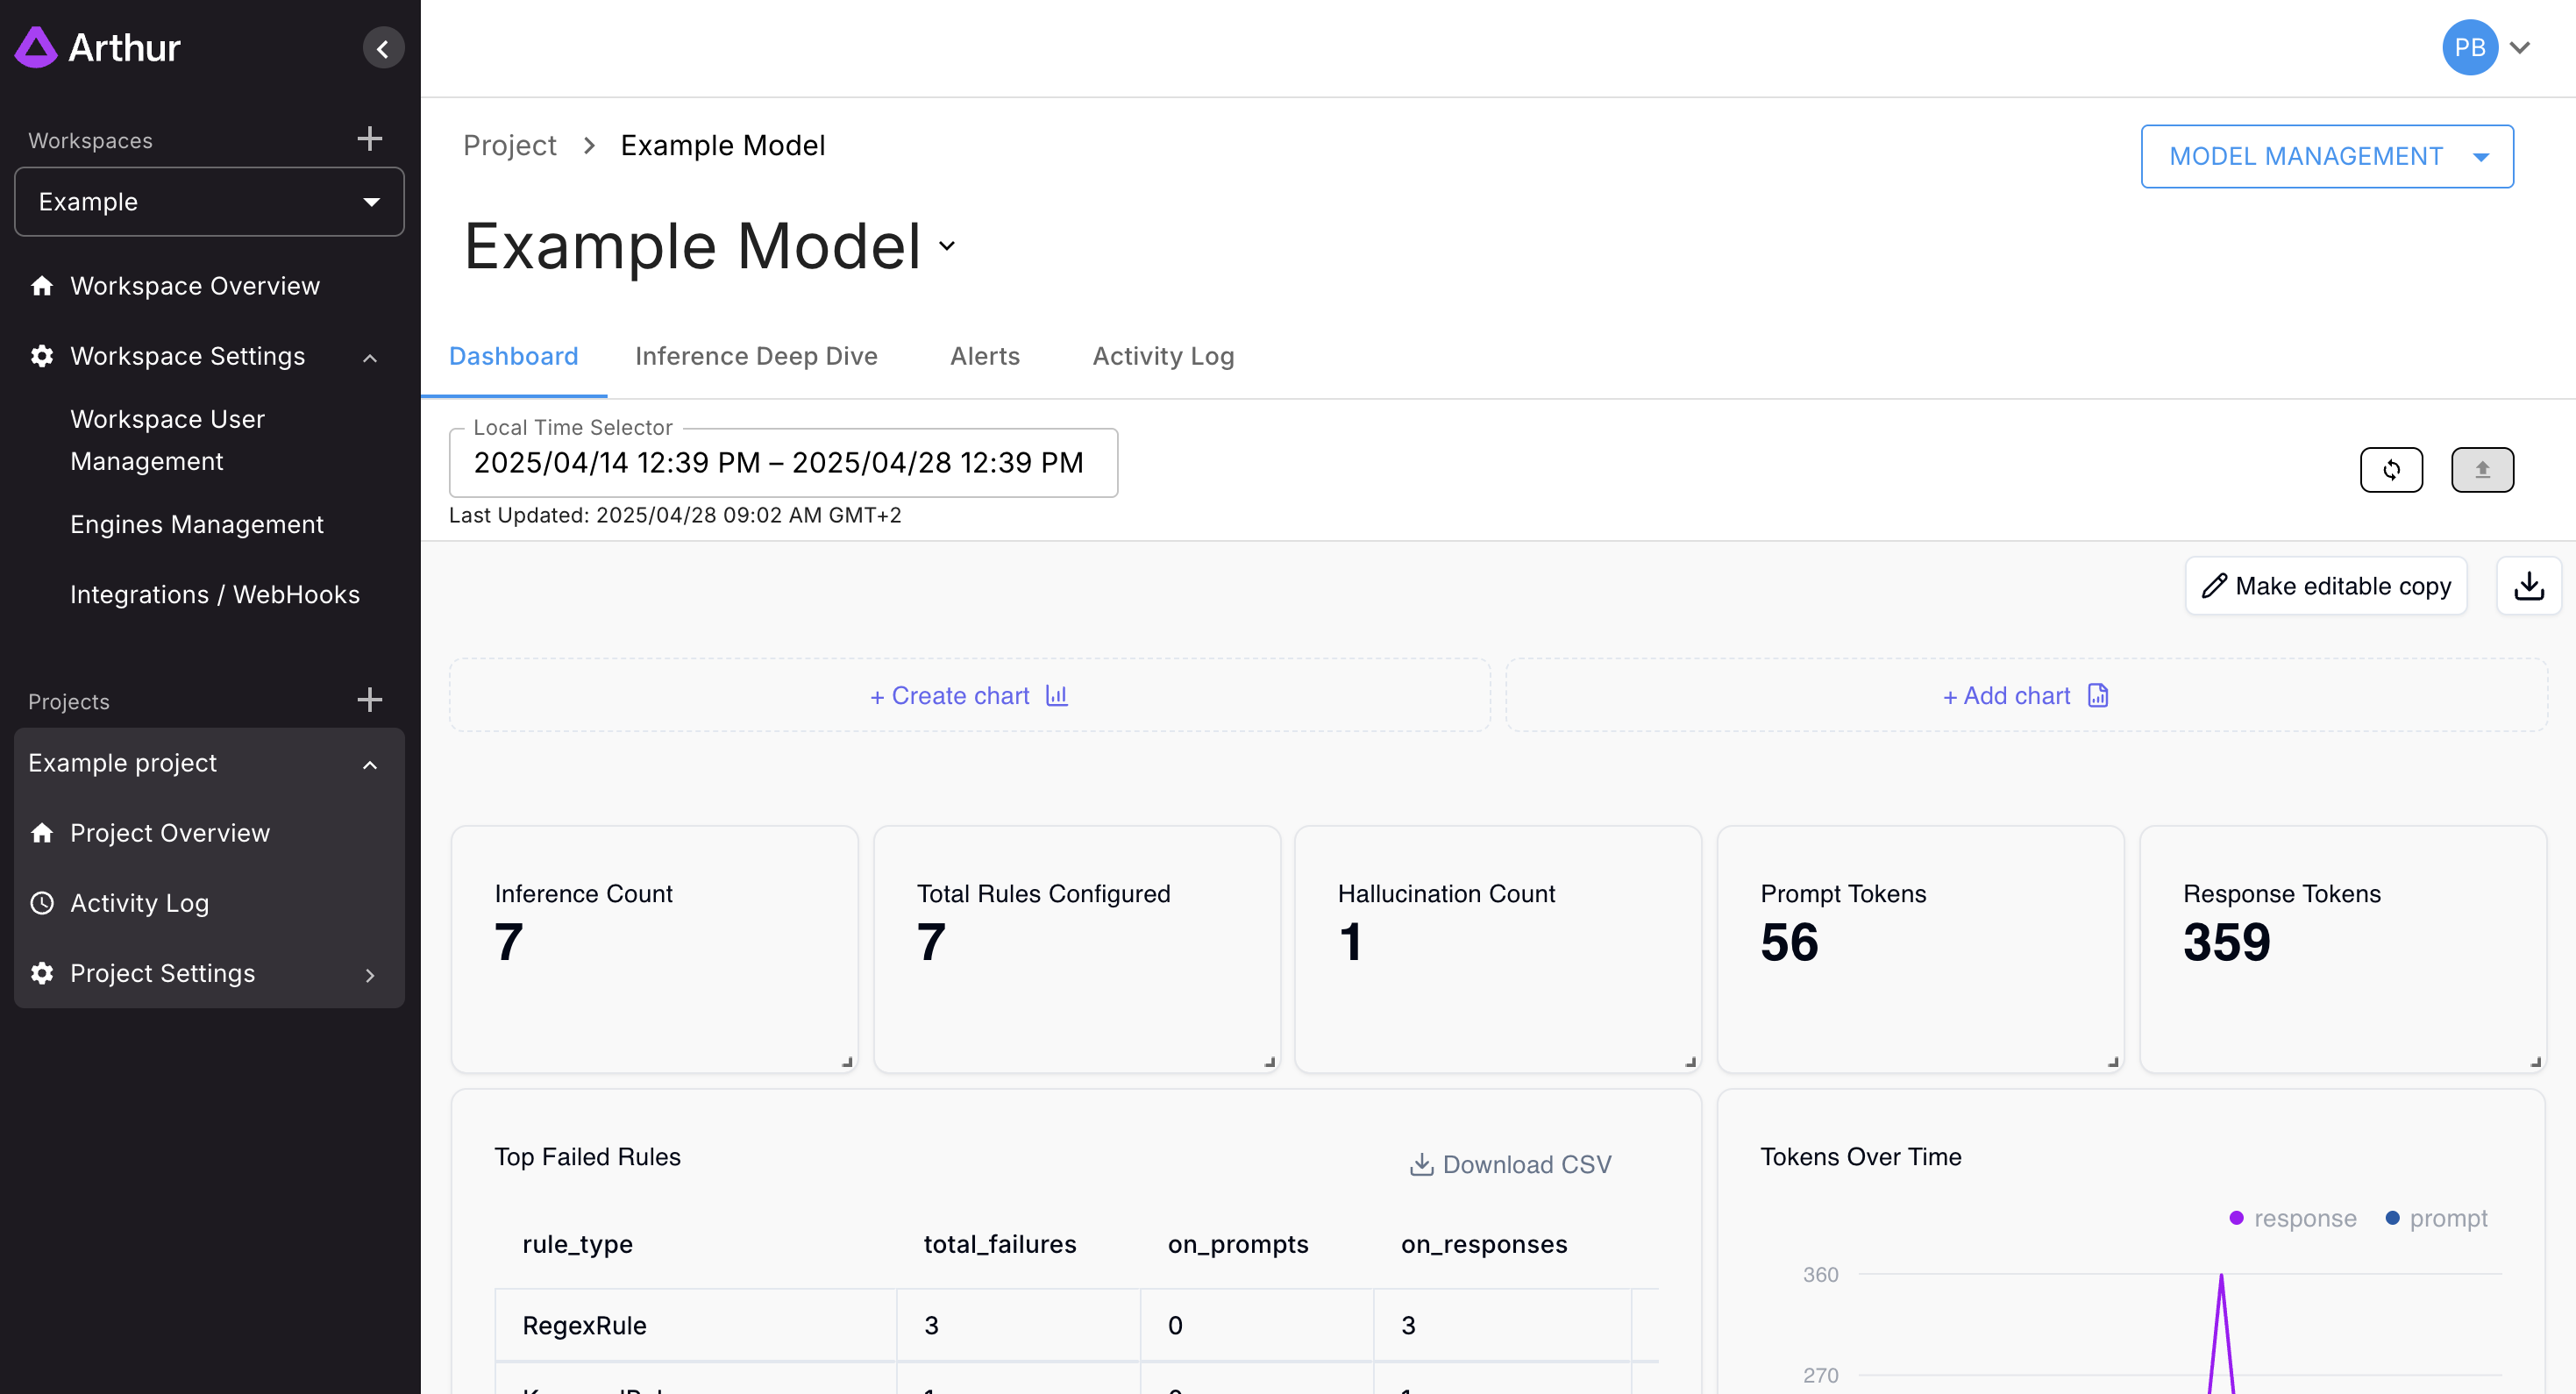Viewport: 2576px width, 1394px height.
Task: Toggle the prompt series in chart legend
Action: click(x=2435, y=1218)
